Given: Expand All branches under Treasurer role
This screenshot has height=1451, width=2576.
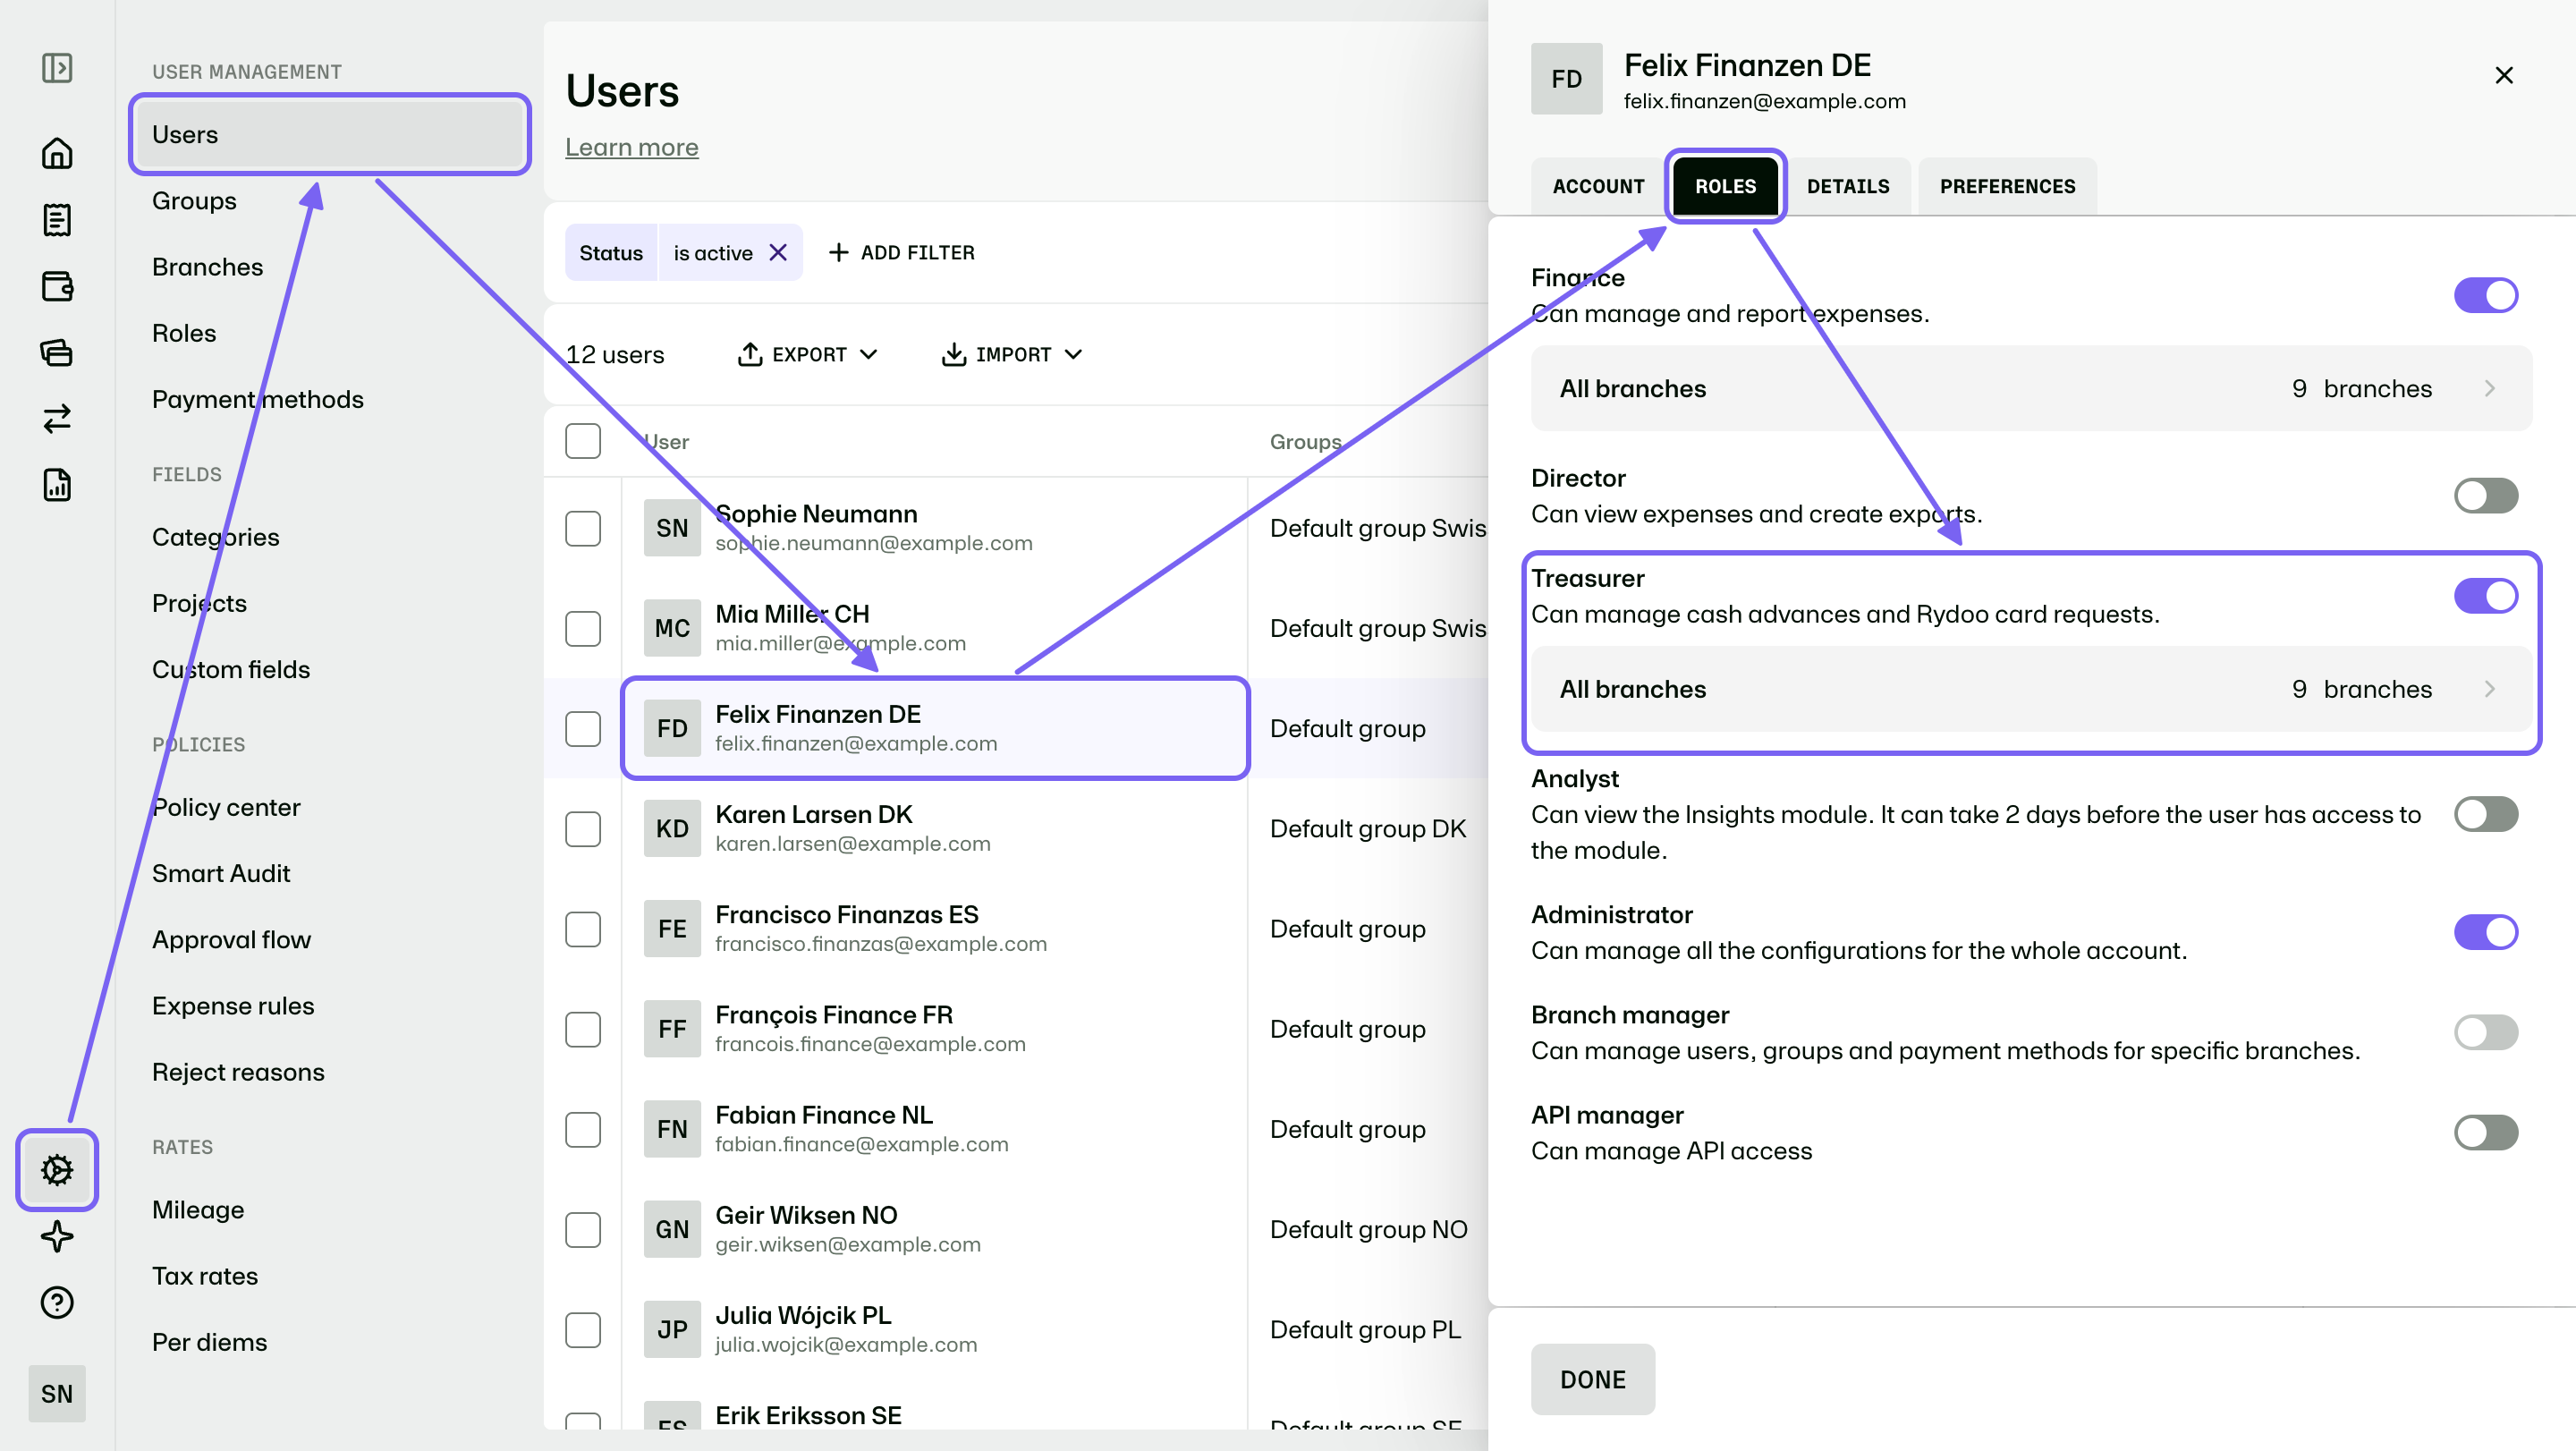Looking at the screenshot, I should coord(2031,689).
